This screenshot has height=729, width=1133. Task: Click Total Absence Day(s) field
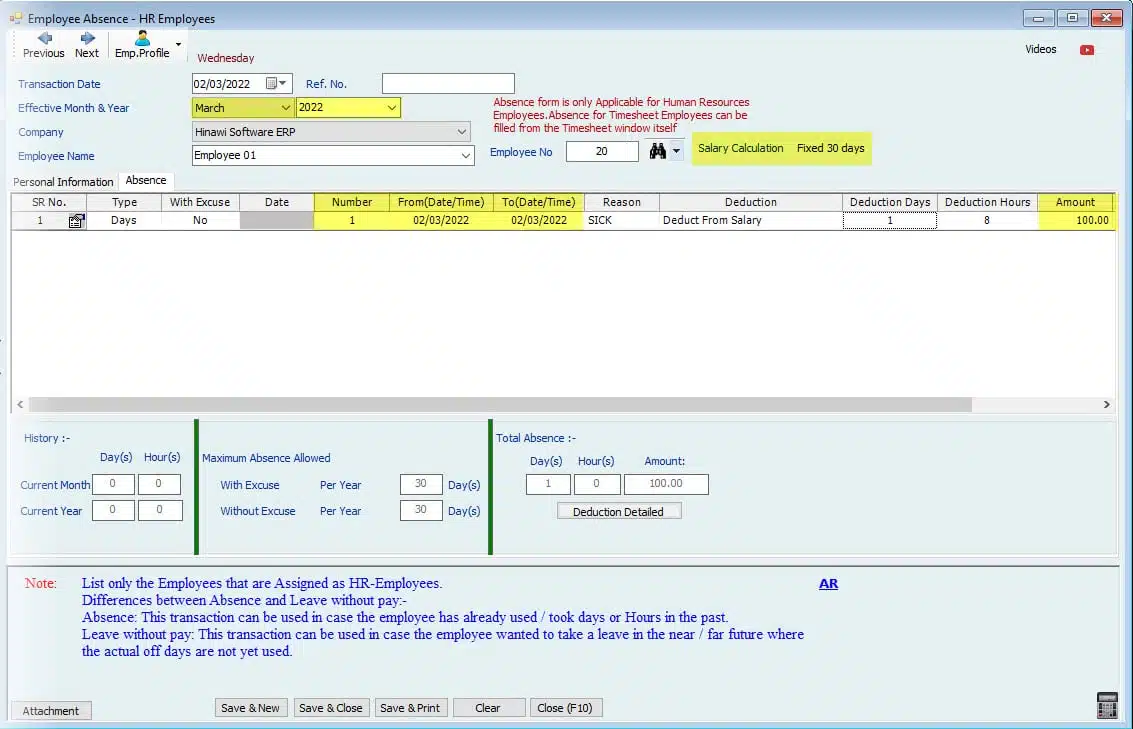click(548, 484)
